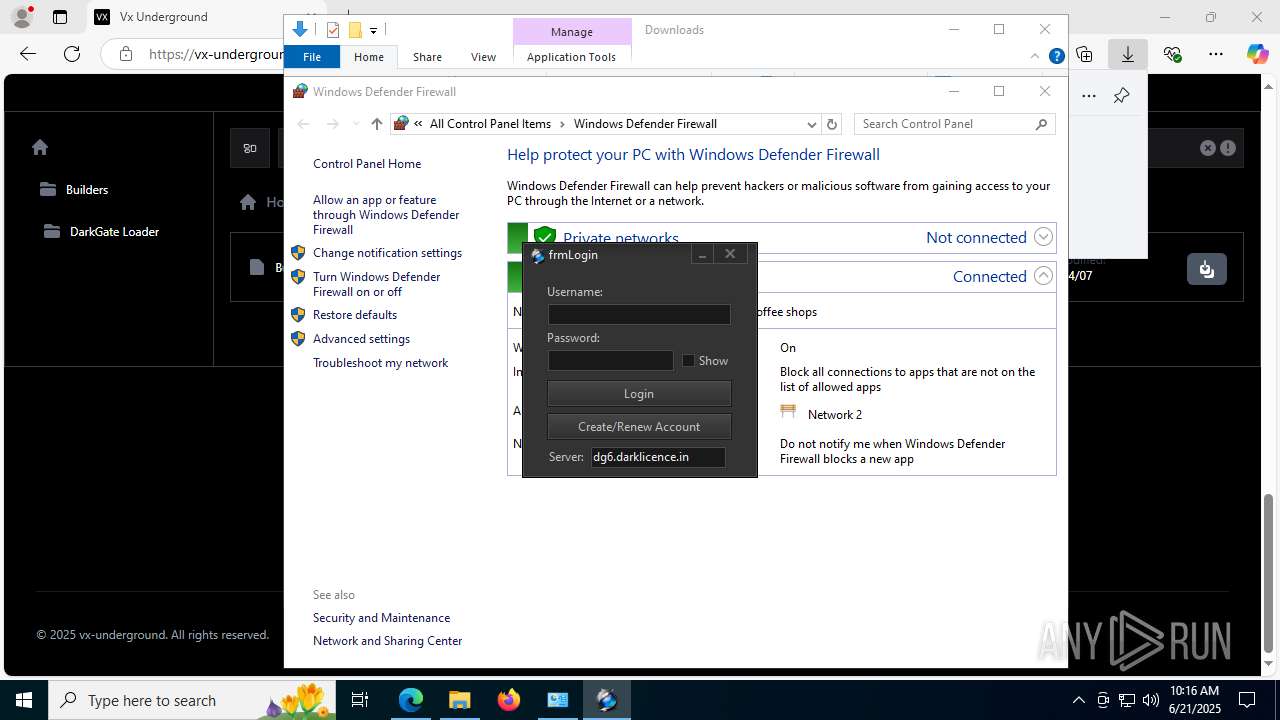Open Edge tab actions menu icon

click(x=60, y=17)
